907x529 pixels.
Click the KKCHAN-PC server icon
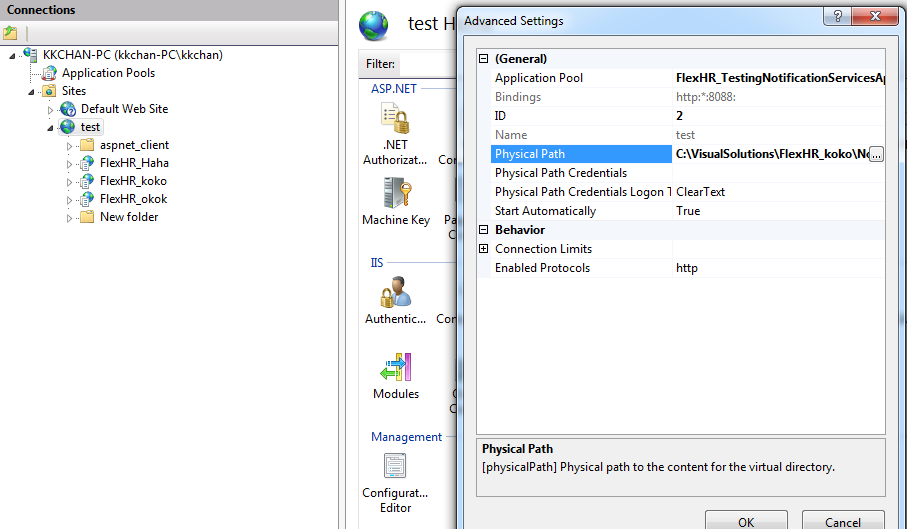pyautogui.click(x=30, y=54)
